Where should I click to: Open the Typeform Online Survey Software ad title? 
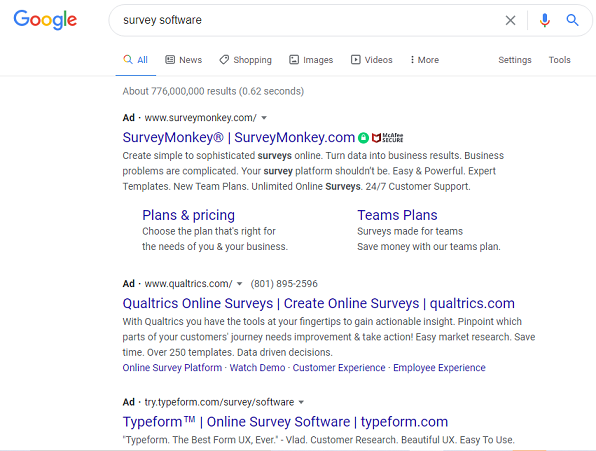coord(285,422)
